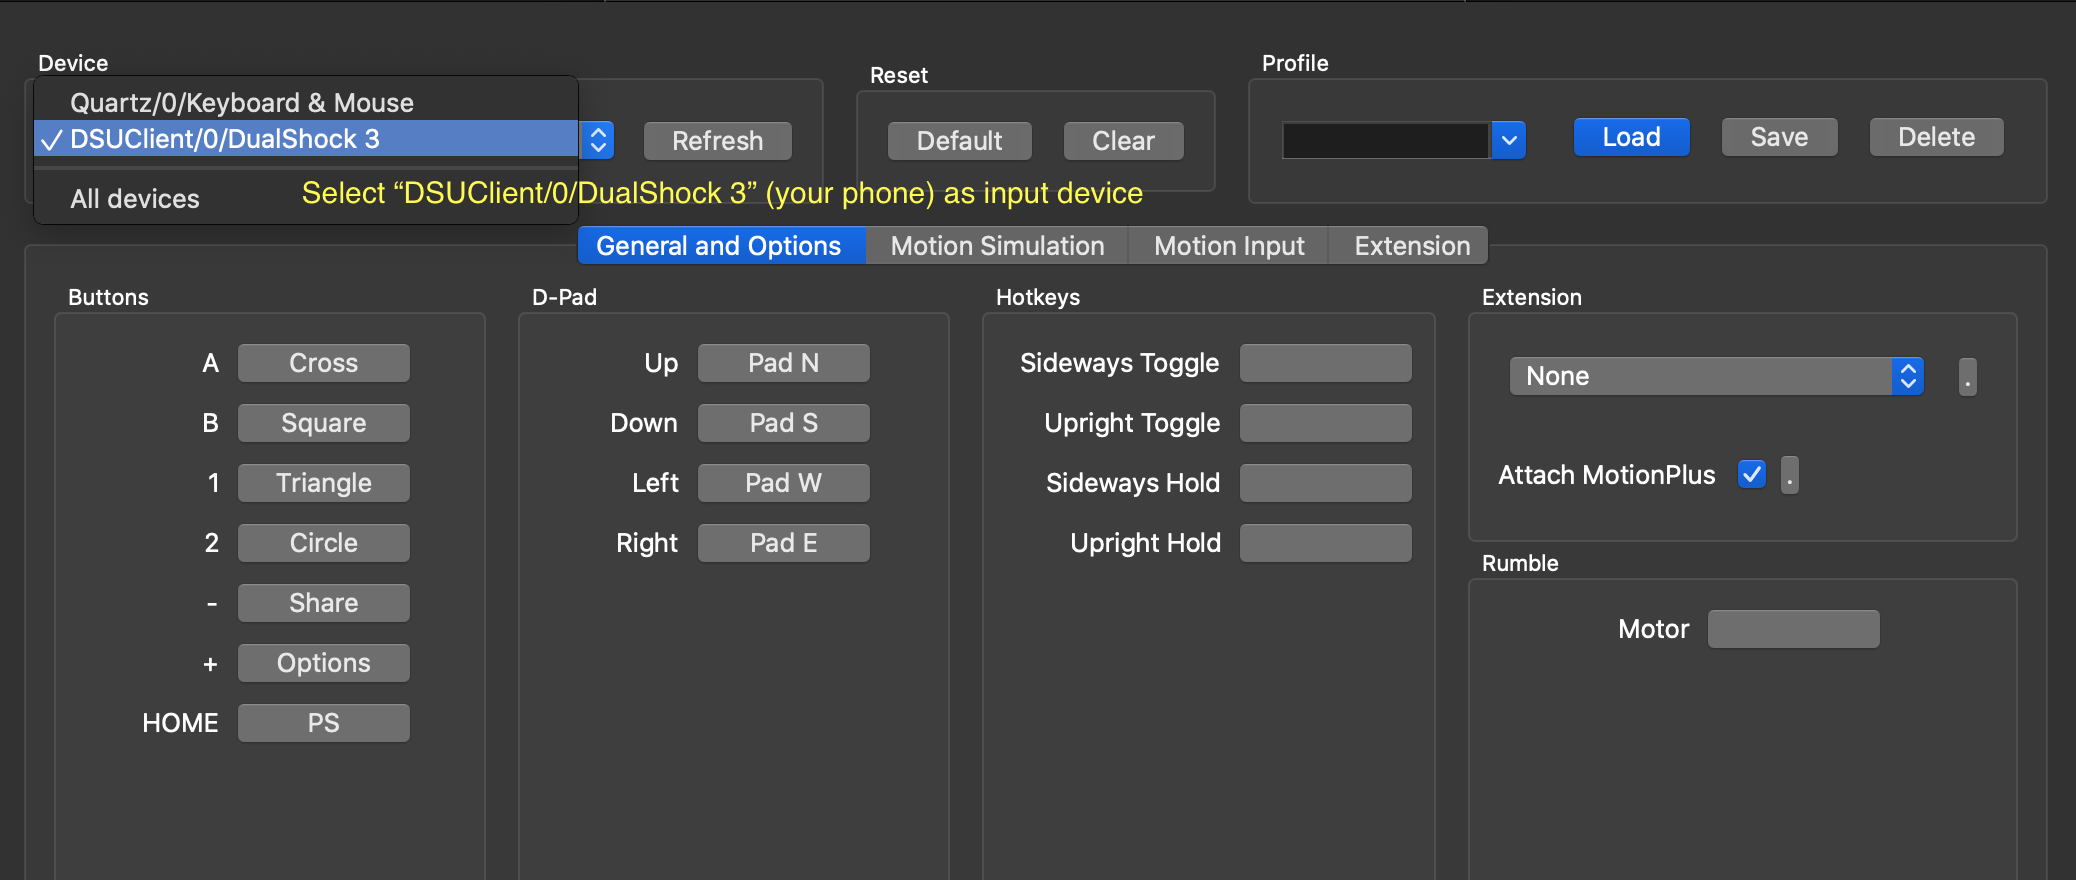Clear all mappings with Clear button
This screenshot has width=2076, height=880.
(1124, 141)
